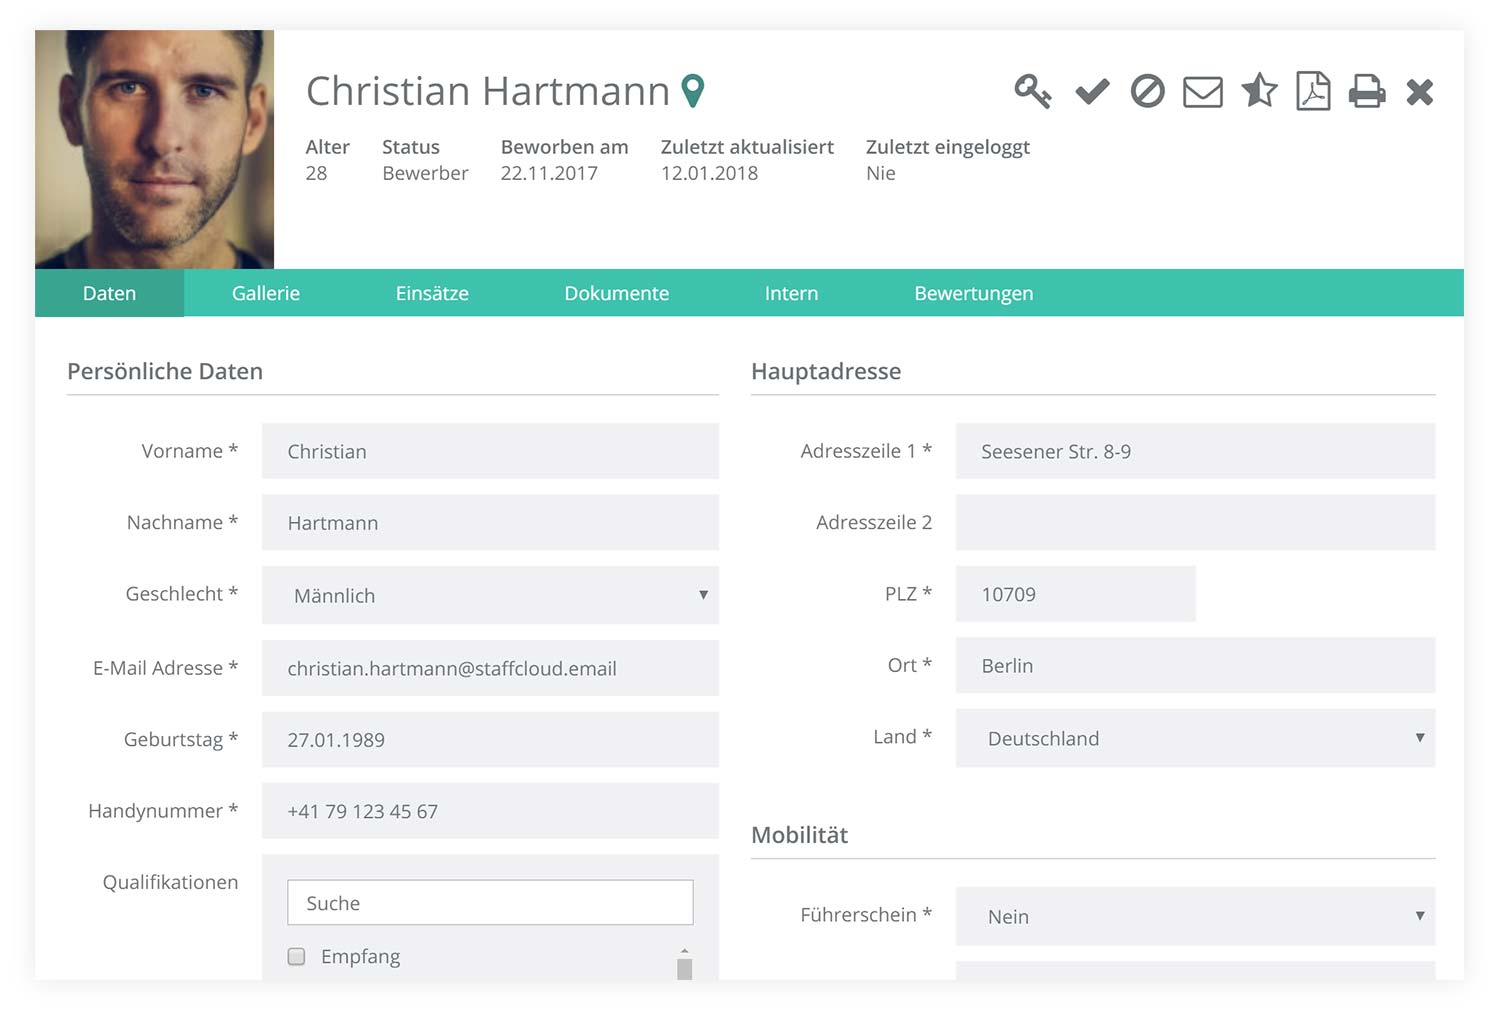The height and width of the screenshot is (1024, 1500).
Task: Block the applicant using the block icon
Action: (x=1147, y=91)
